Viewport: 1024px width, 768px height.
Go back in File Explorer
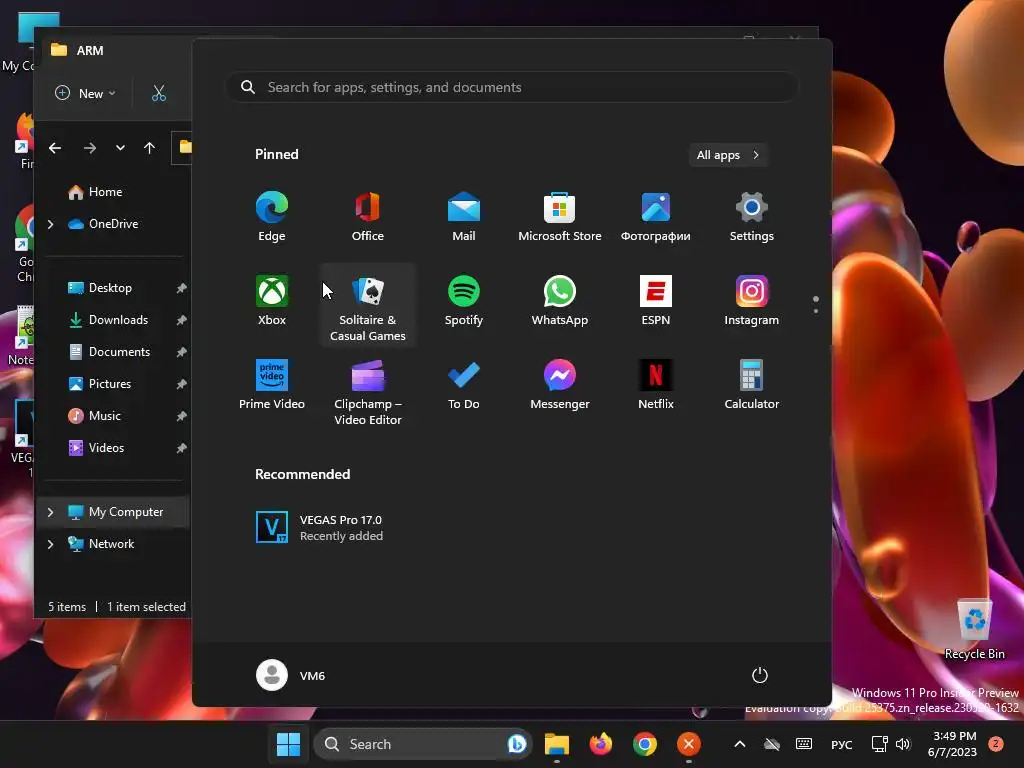coord(55,148)
